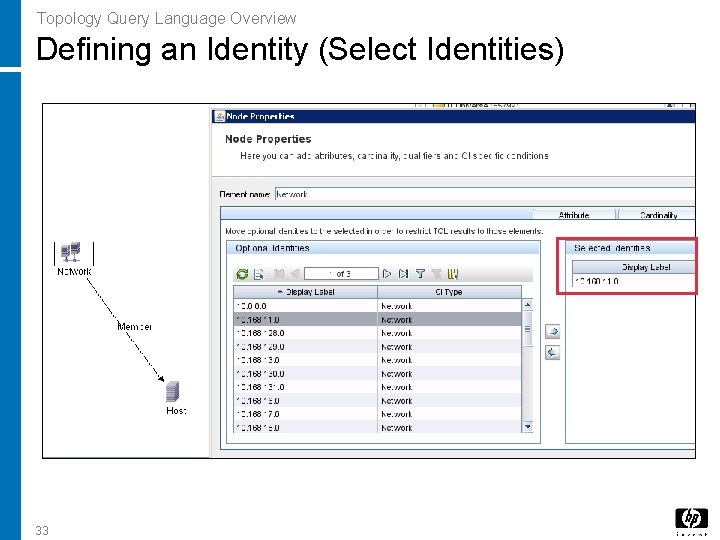Go to next page of identities list

pyautogui.click(x=387, y=274)
